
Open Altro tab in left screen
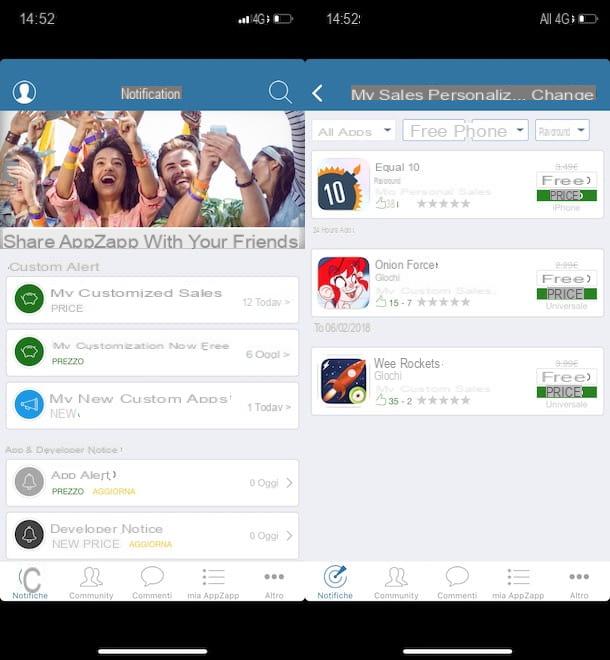(x=274, y=583)
